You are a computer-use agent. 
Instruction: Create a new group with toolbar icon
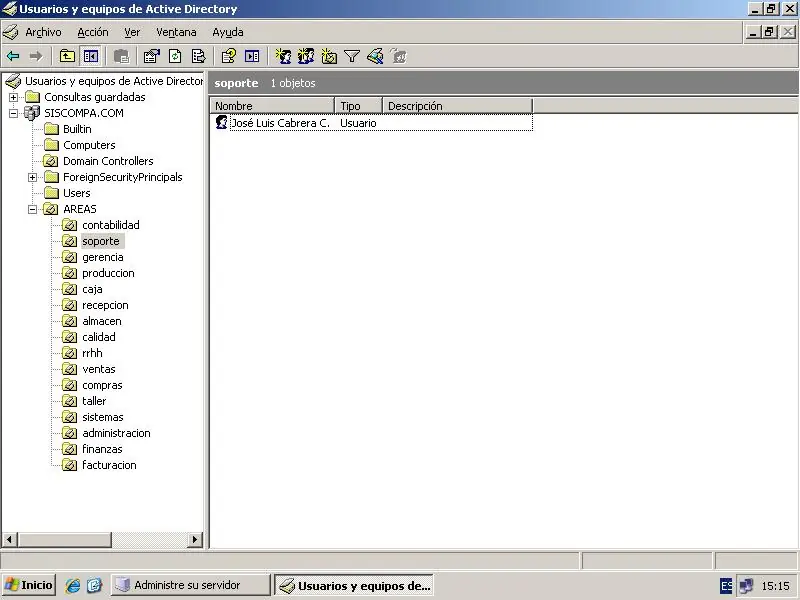306,56
